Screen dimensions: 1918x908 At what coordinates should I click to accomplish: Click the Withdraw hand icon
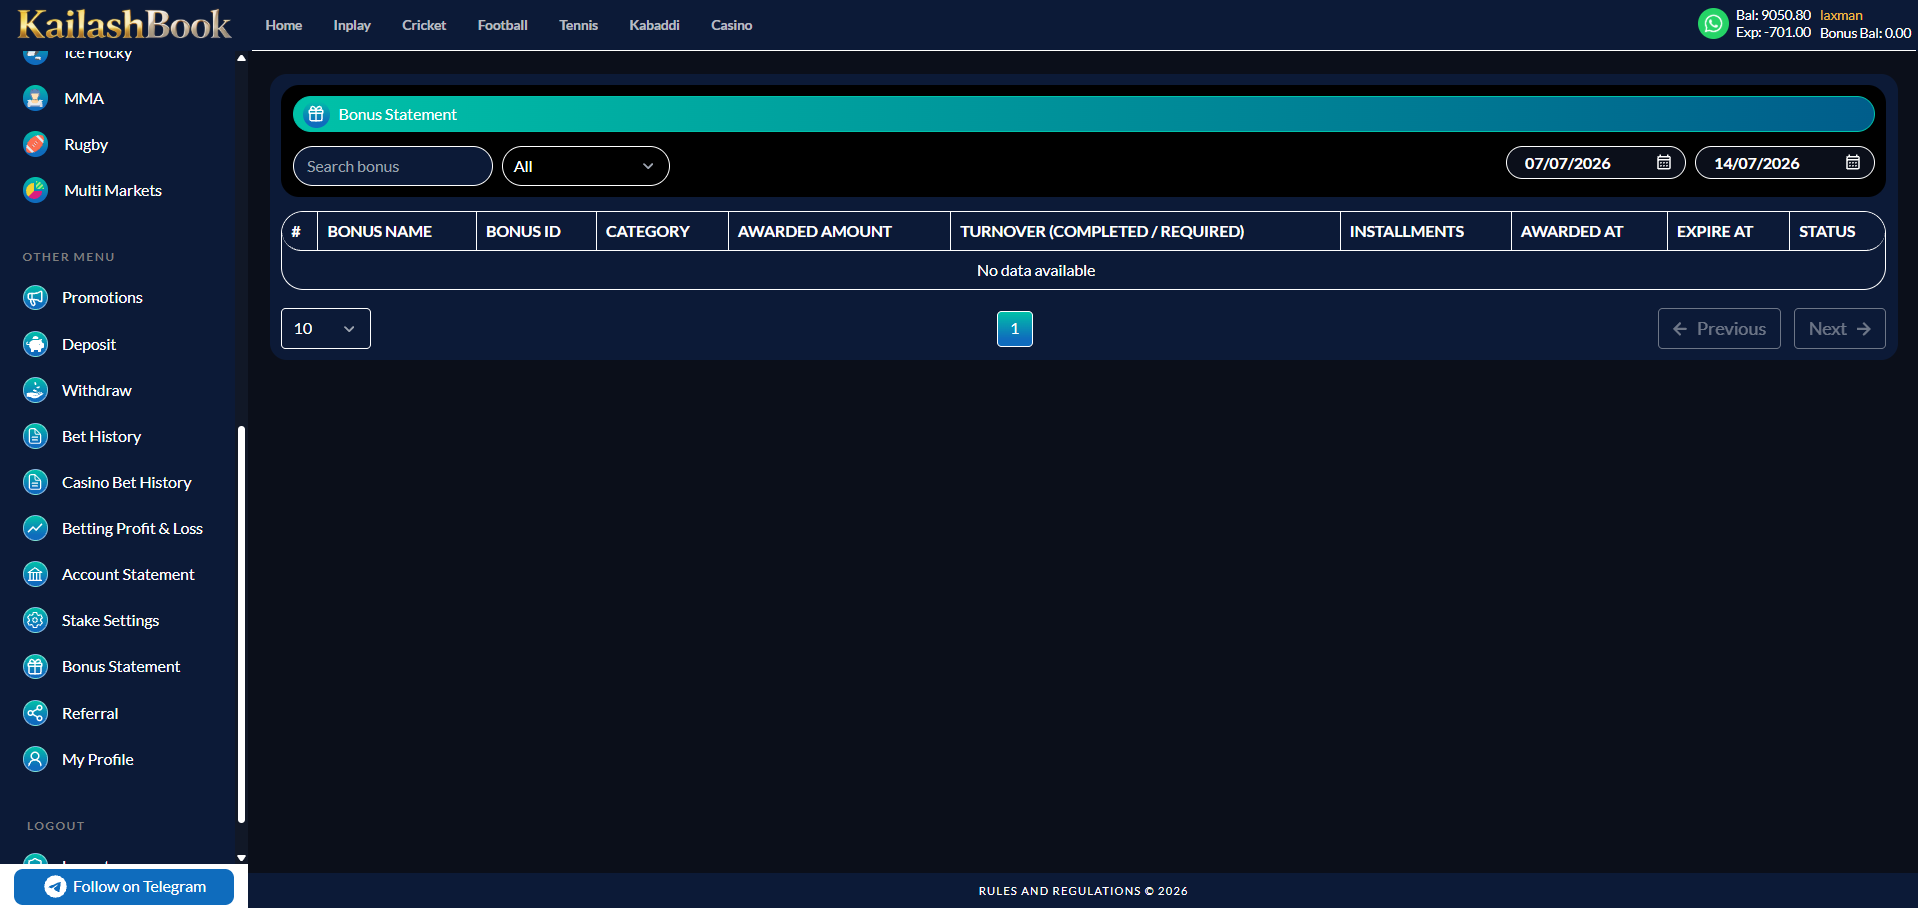[x=36, y=390]
